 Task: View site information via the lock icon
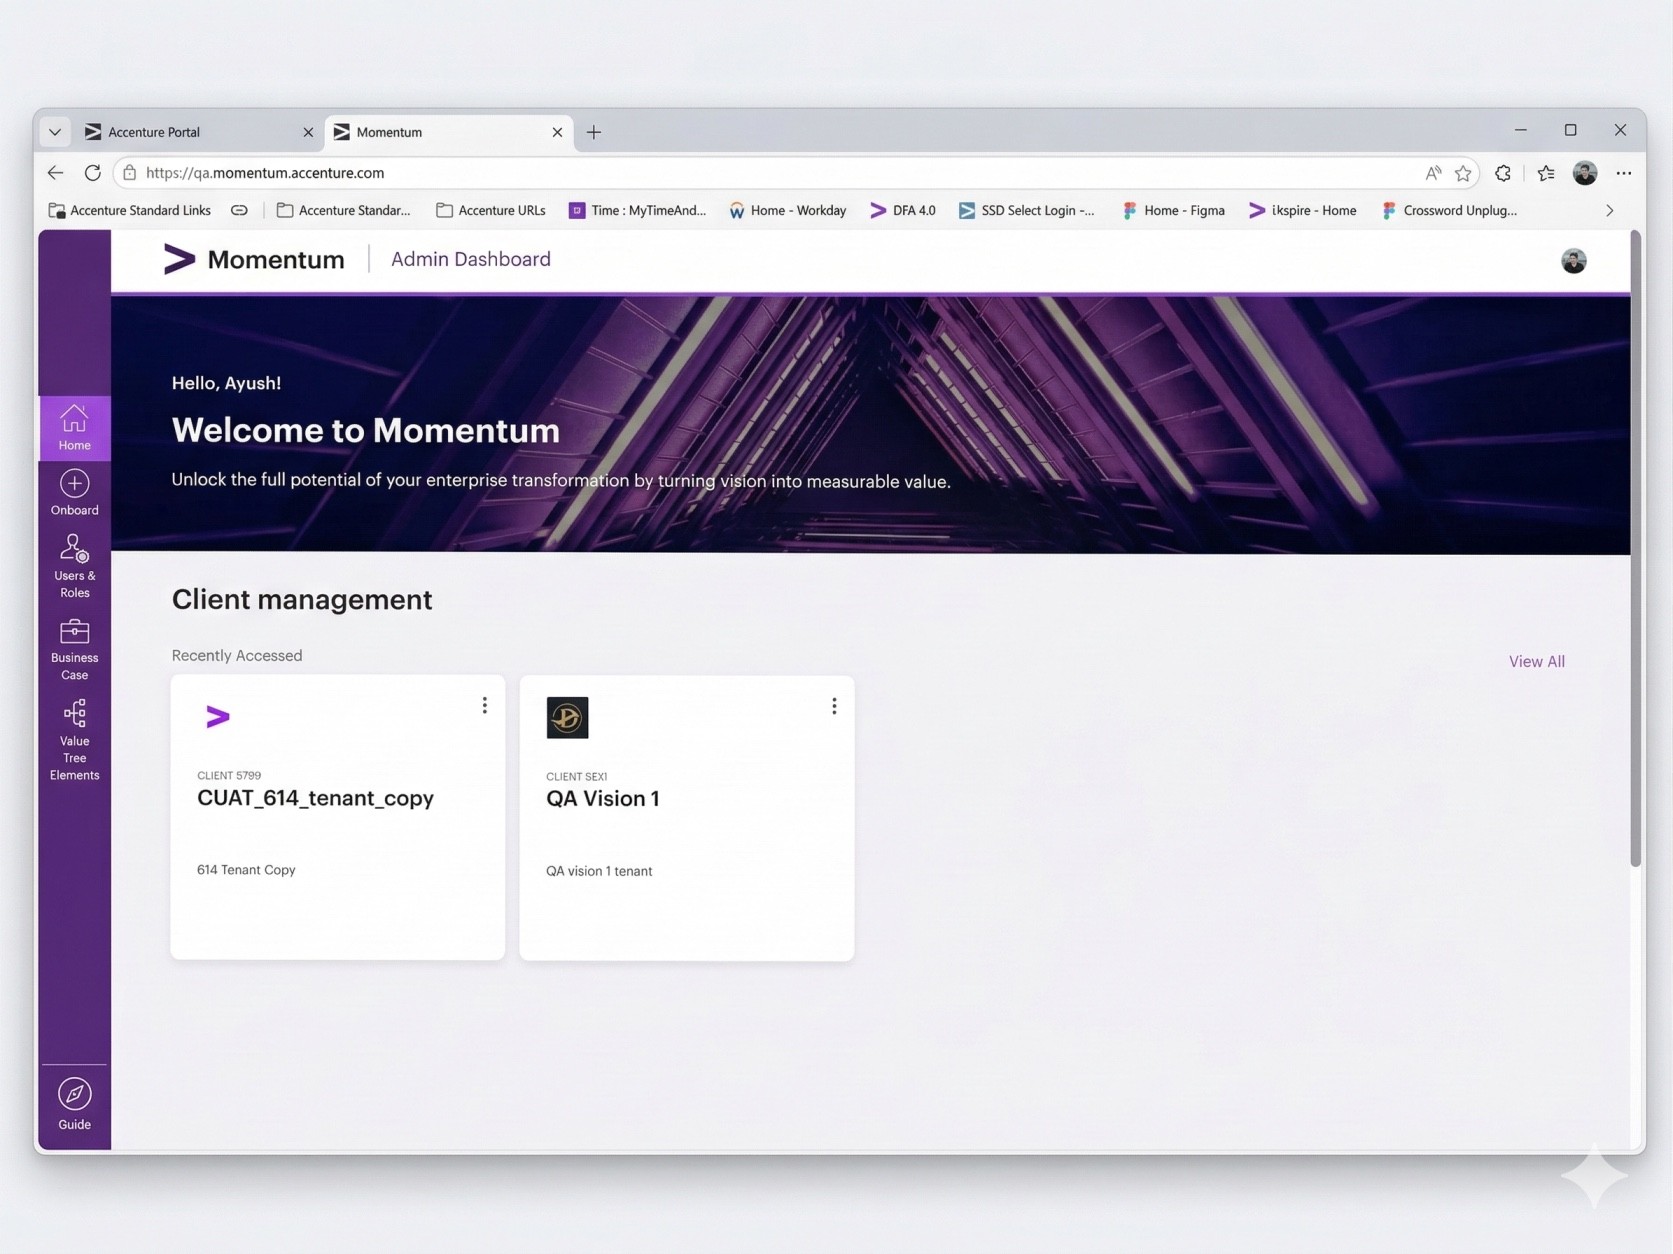(130, 173)
